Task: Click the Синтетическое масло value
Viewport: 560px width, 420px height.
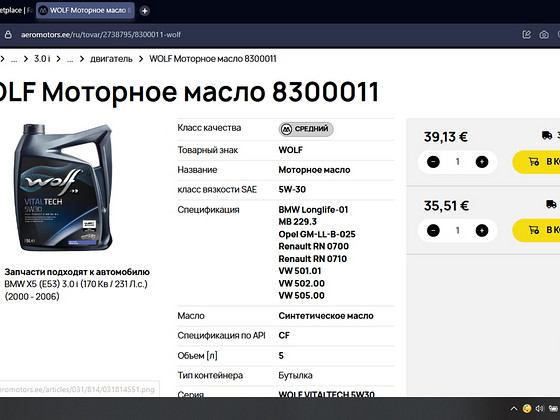Action: pos(326,316)
